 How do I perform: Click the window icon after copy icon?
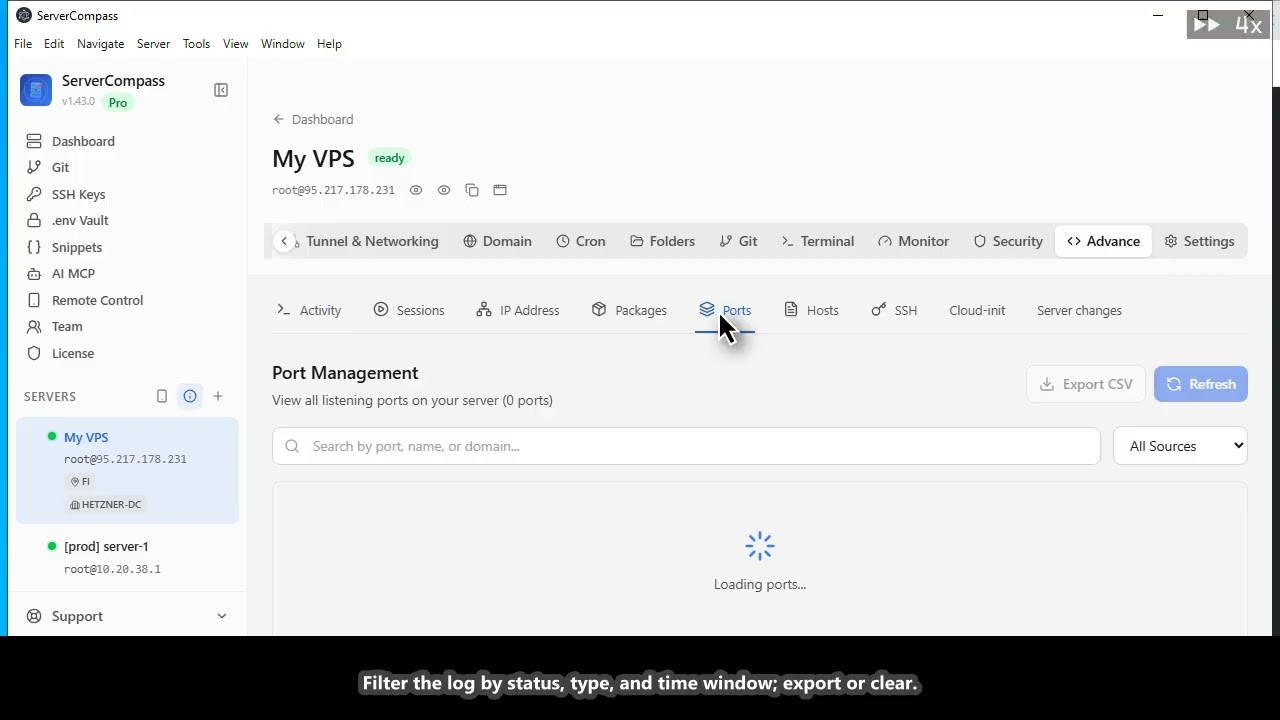(x=500, y=190)
